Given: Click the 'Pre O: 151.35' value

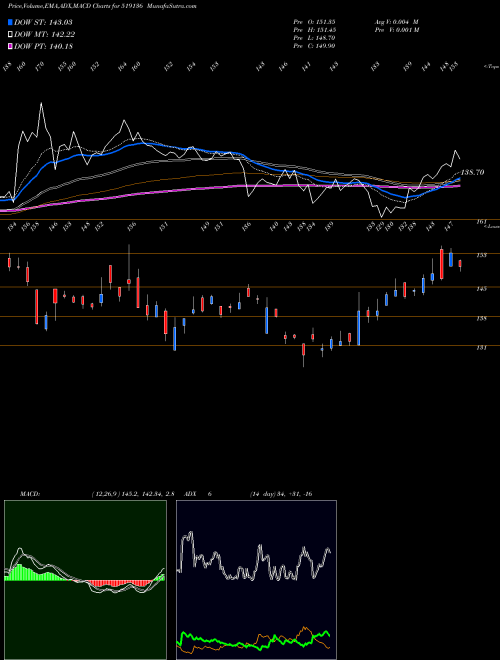Looking at the screenshot, I should click(x=314, y=21).
